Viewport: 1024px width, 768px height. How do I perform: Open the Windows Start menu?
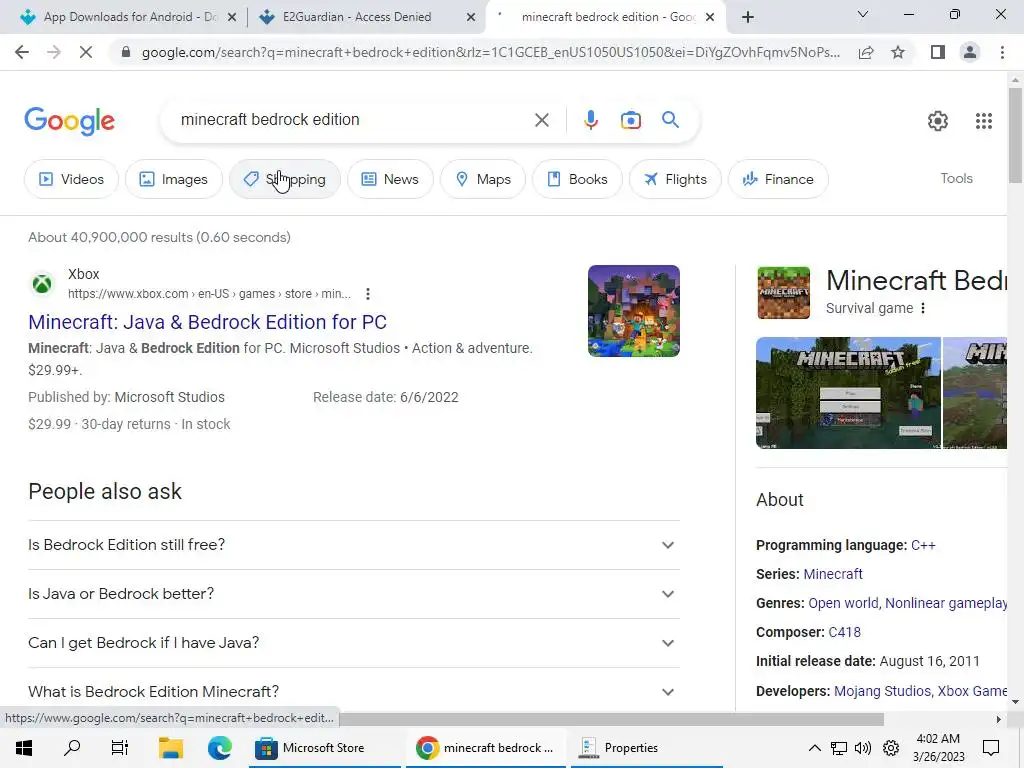(24, 748)
